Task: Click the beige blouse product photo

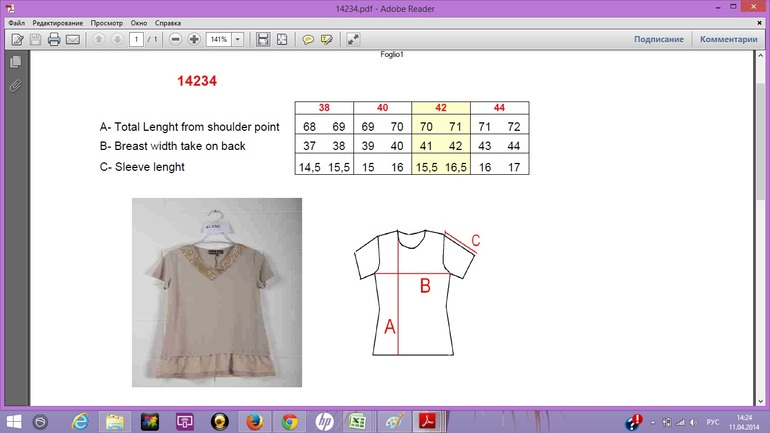Action: click(217, 293)
